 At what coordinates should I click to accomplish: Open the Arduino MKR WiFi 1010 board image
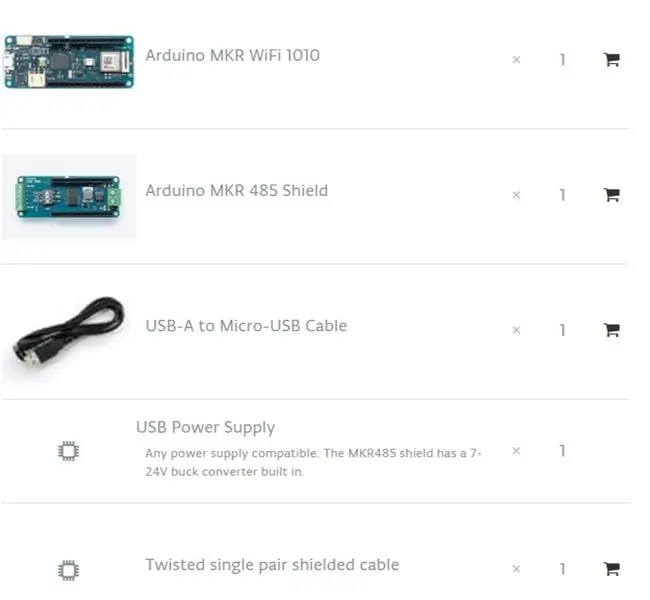tap(69, 62)
